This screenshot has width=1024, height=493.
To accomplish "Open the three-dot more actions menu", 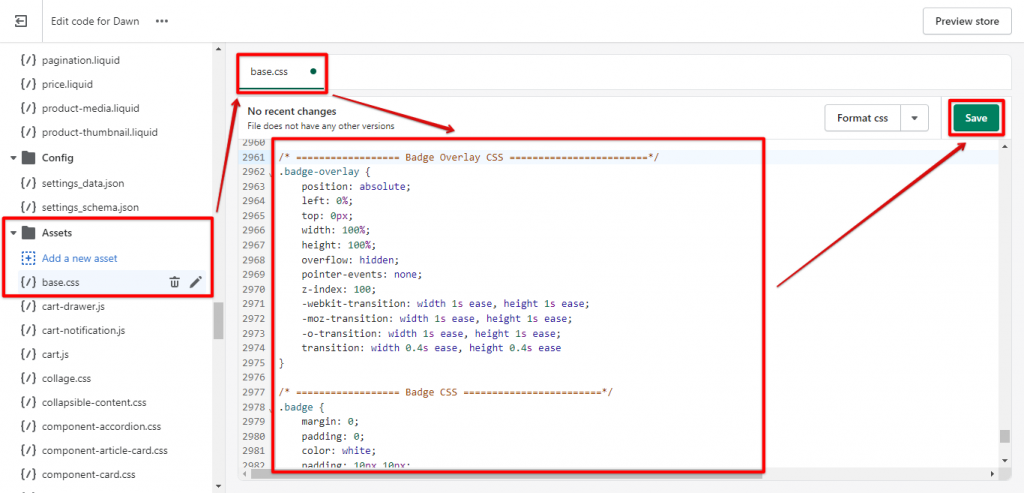I will [162, 21].
